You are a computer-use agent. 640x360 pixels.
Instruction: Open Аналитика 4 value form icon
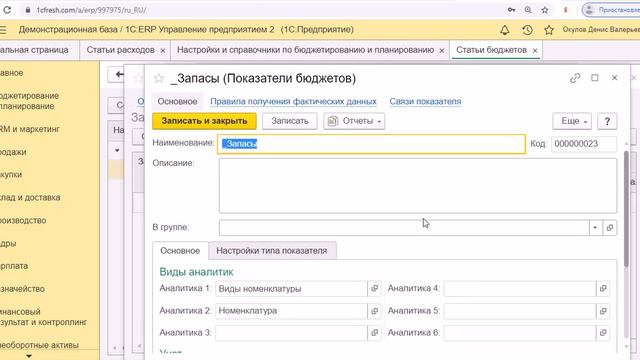point(603,289)
